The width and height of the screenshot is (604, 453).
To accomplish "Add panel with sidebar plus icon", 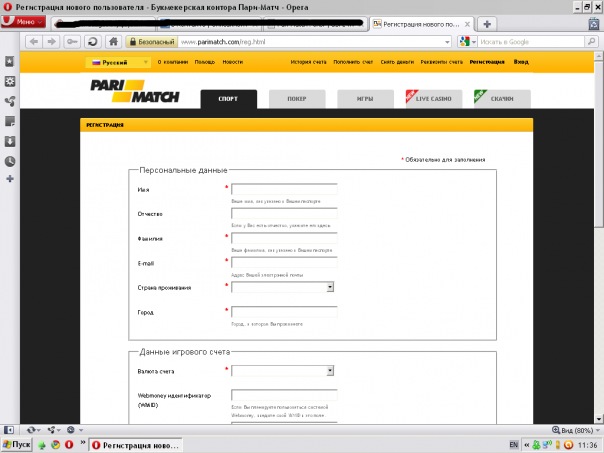I will coord(10,179).
